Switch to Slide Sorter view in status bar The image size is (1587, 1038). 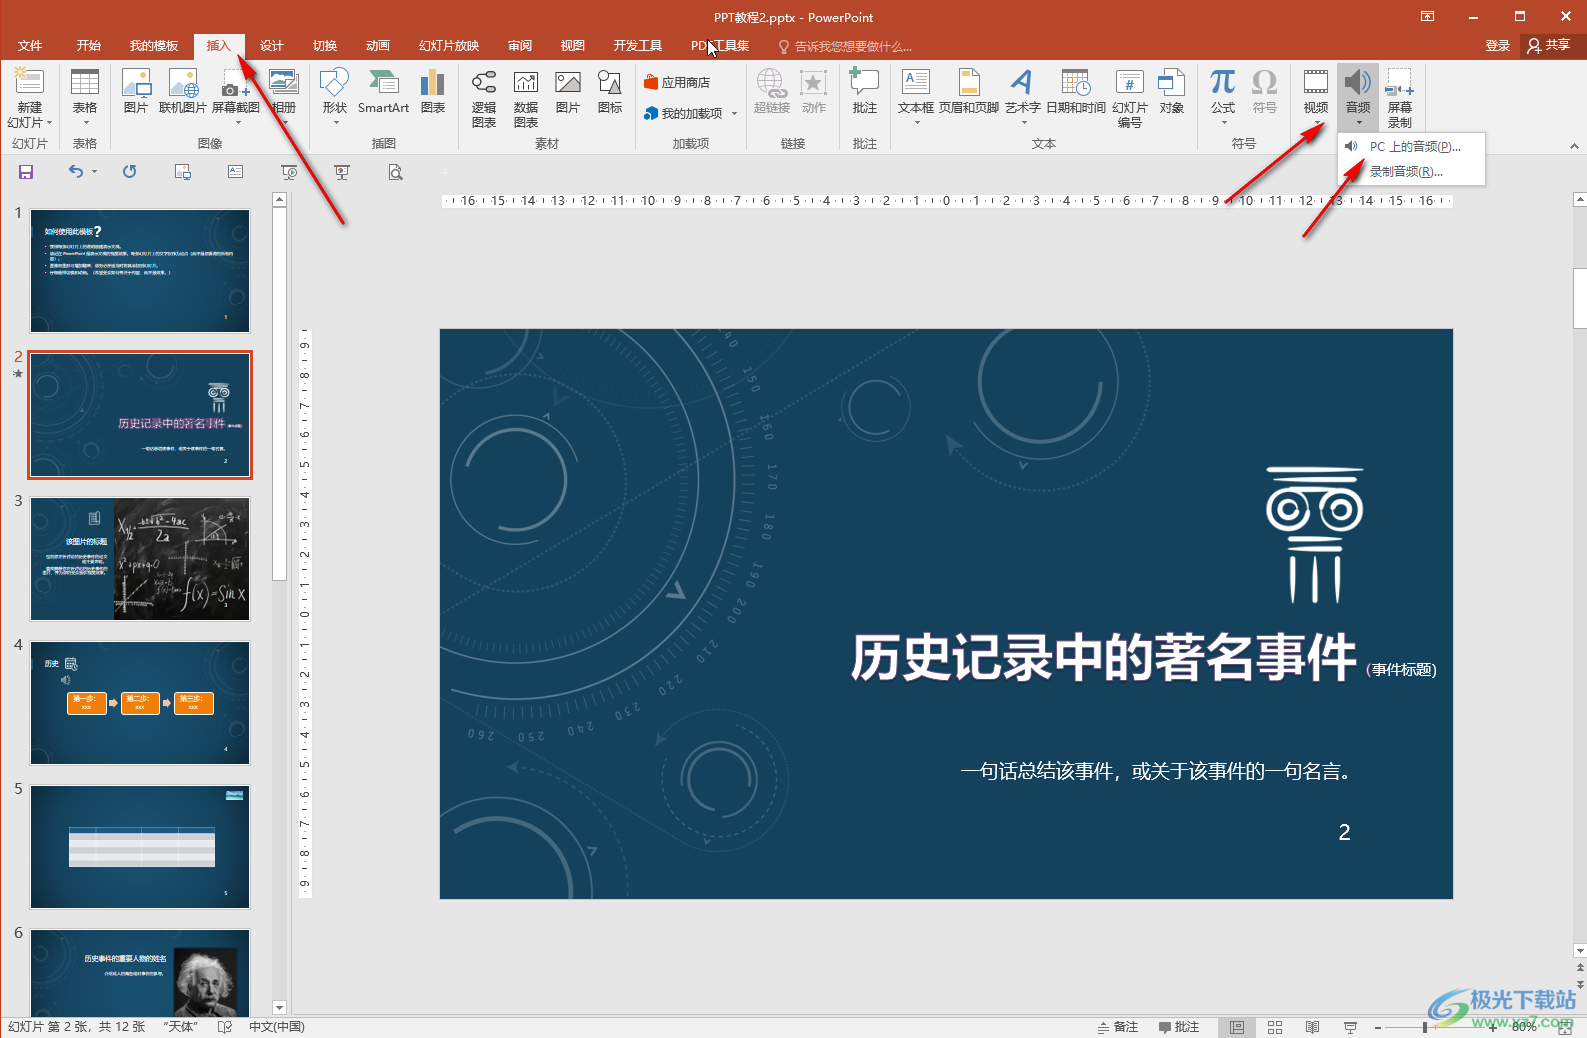(x=1275, y=1027)
